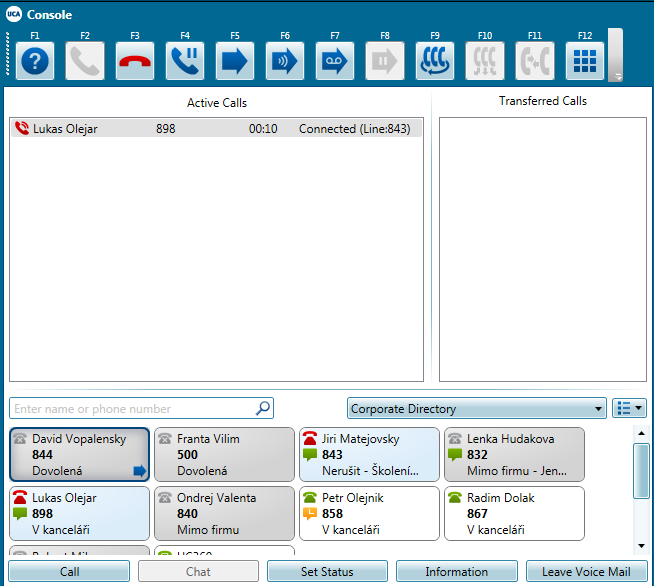Image resolution: width=654 pixels, height=586 pixels.
Task: Click the F10 grayed conference icon
Action: 485,61
